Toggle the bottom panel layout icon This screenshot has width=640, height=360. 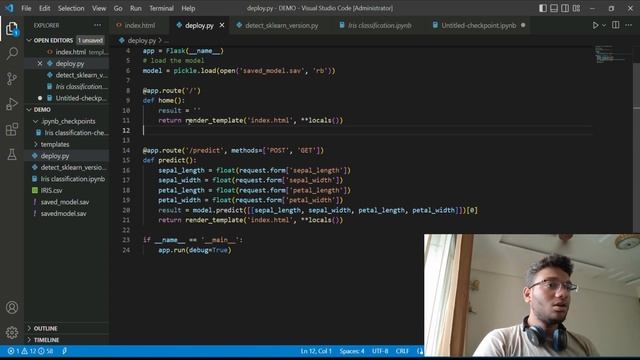554,8
